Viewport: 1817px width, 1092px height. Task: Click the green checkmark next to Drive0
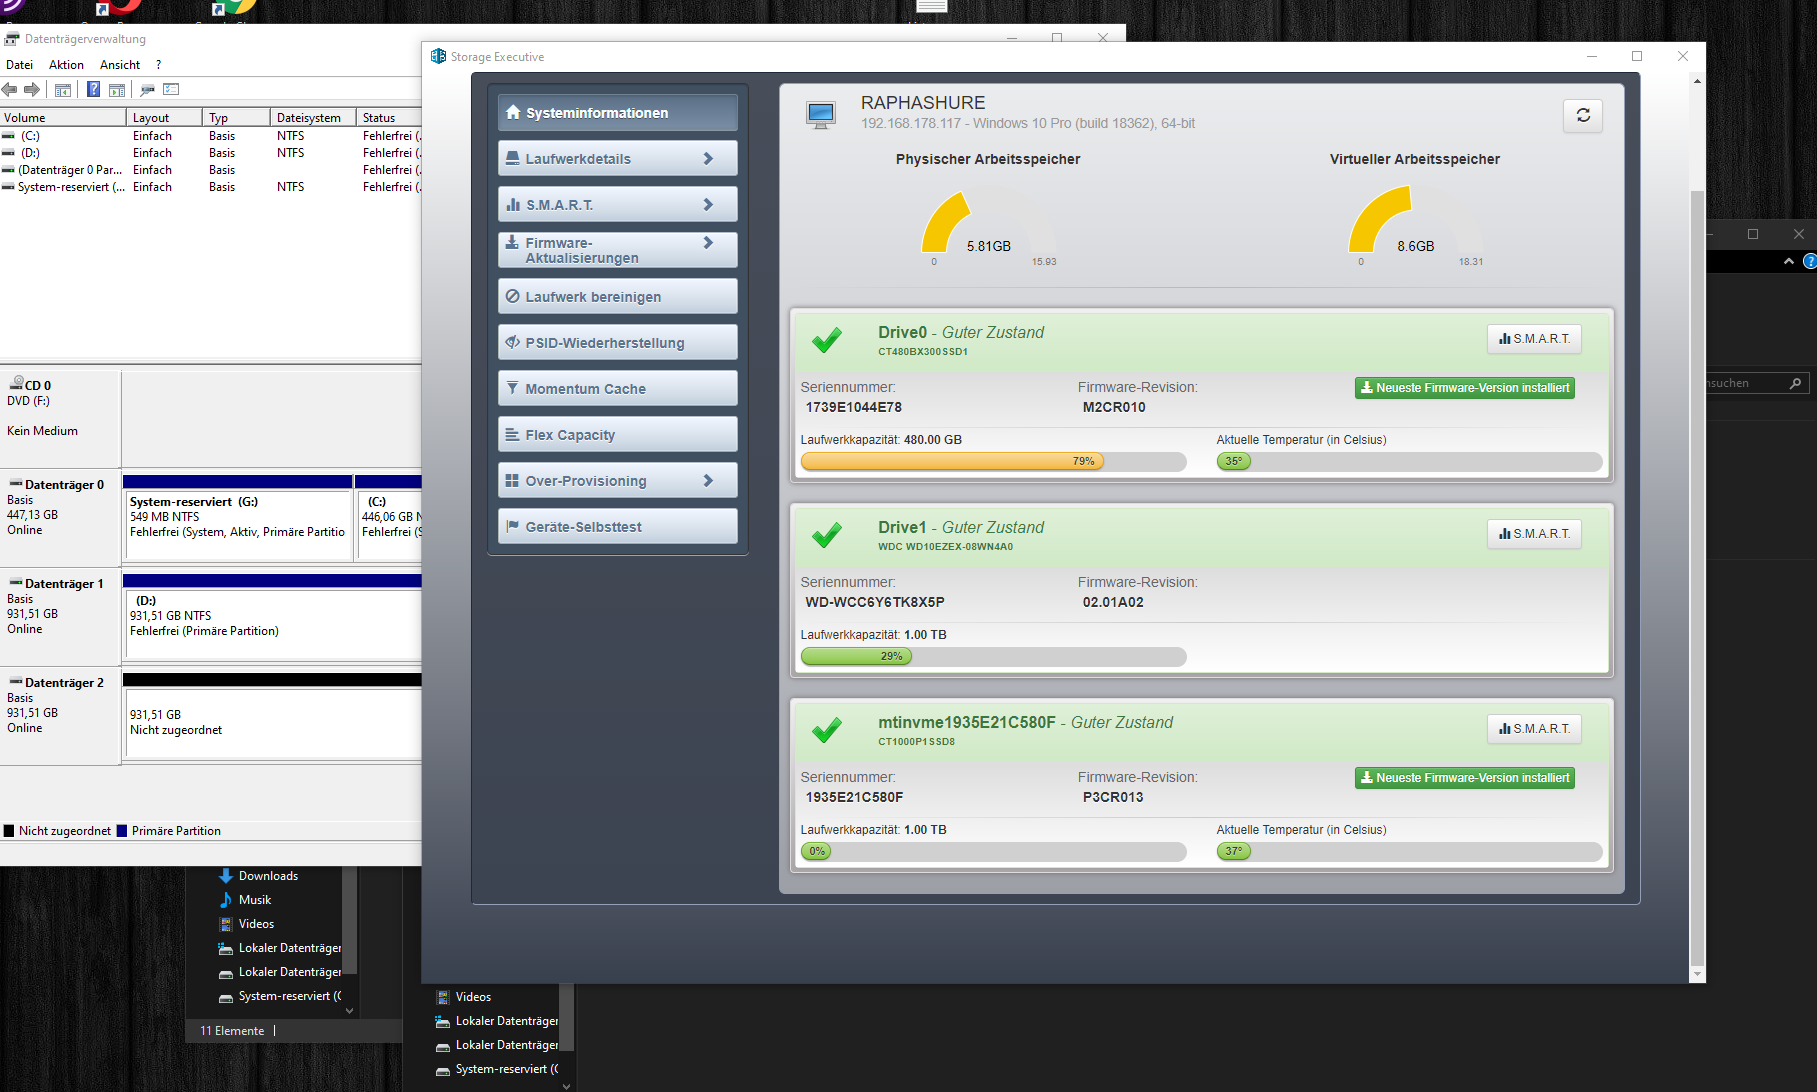[826, 340]
